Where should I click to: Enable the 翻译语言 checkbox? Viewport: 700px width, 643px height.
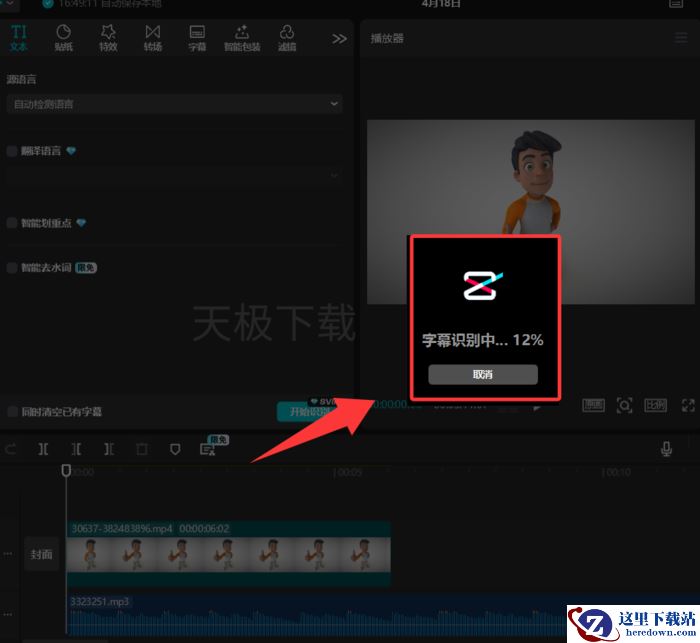click(12, 151)
